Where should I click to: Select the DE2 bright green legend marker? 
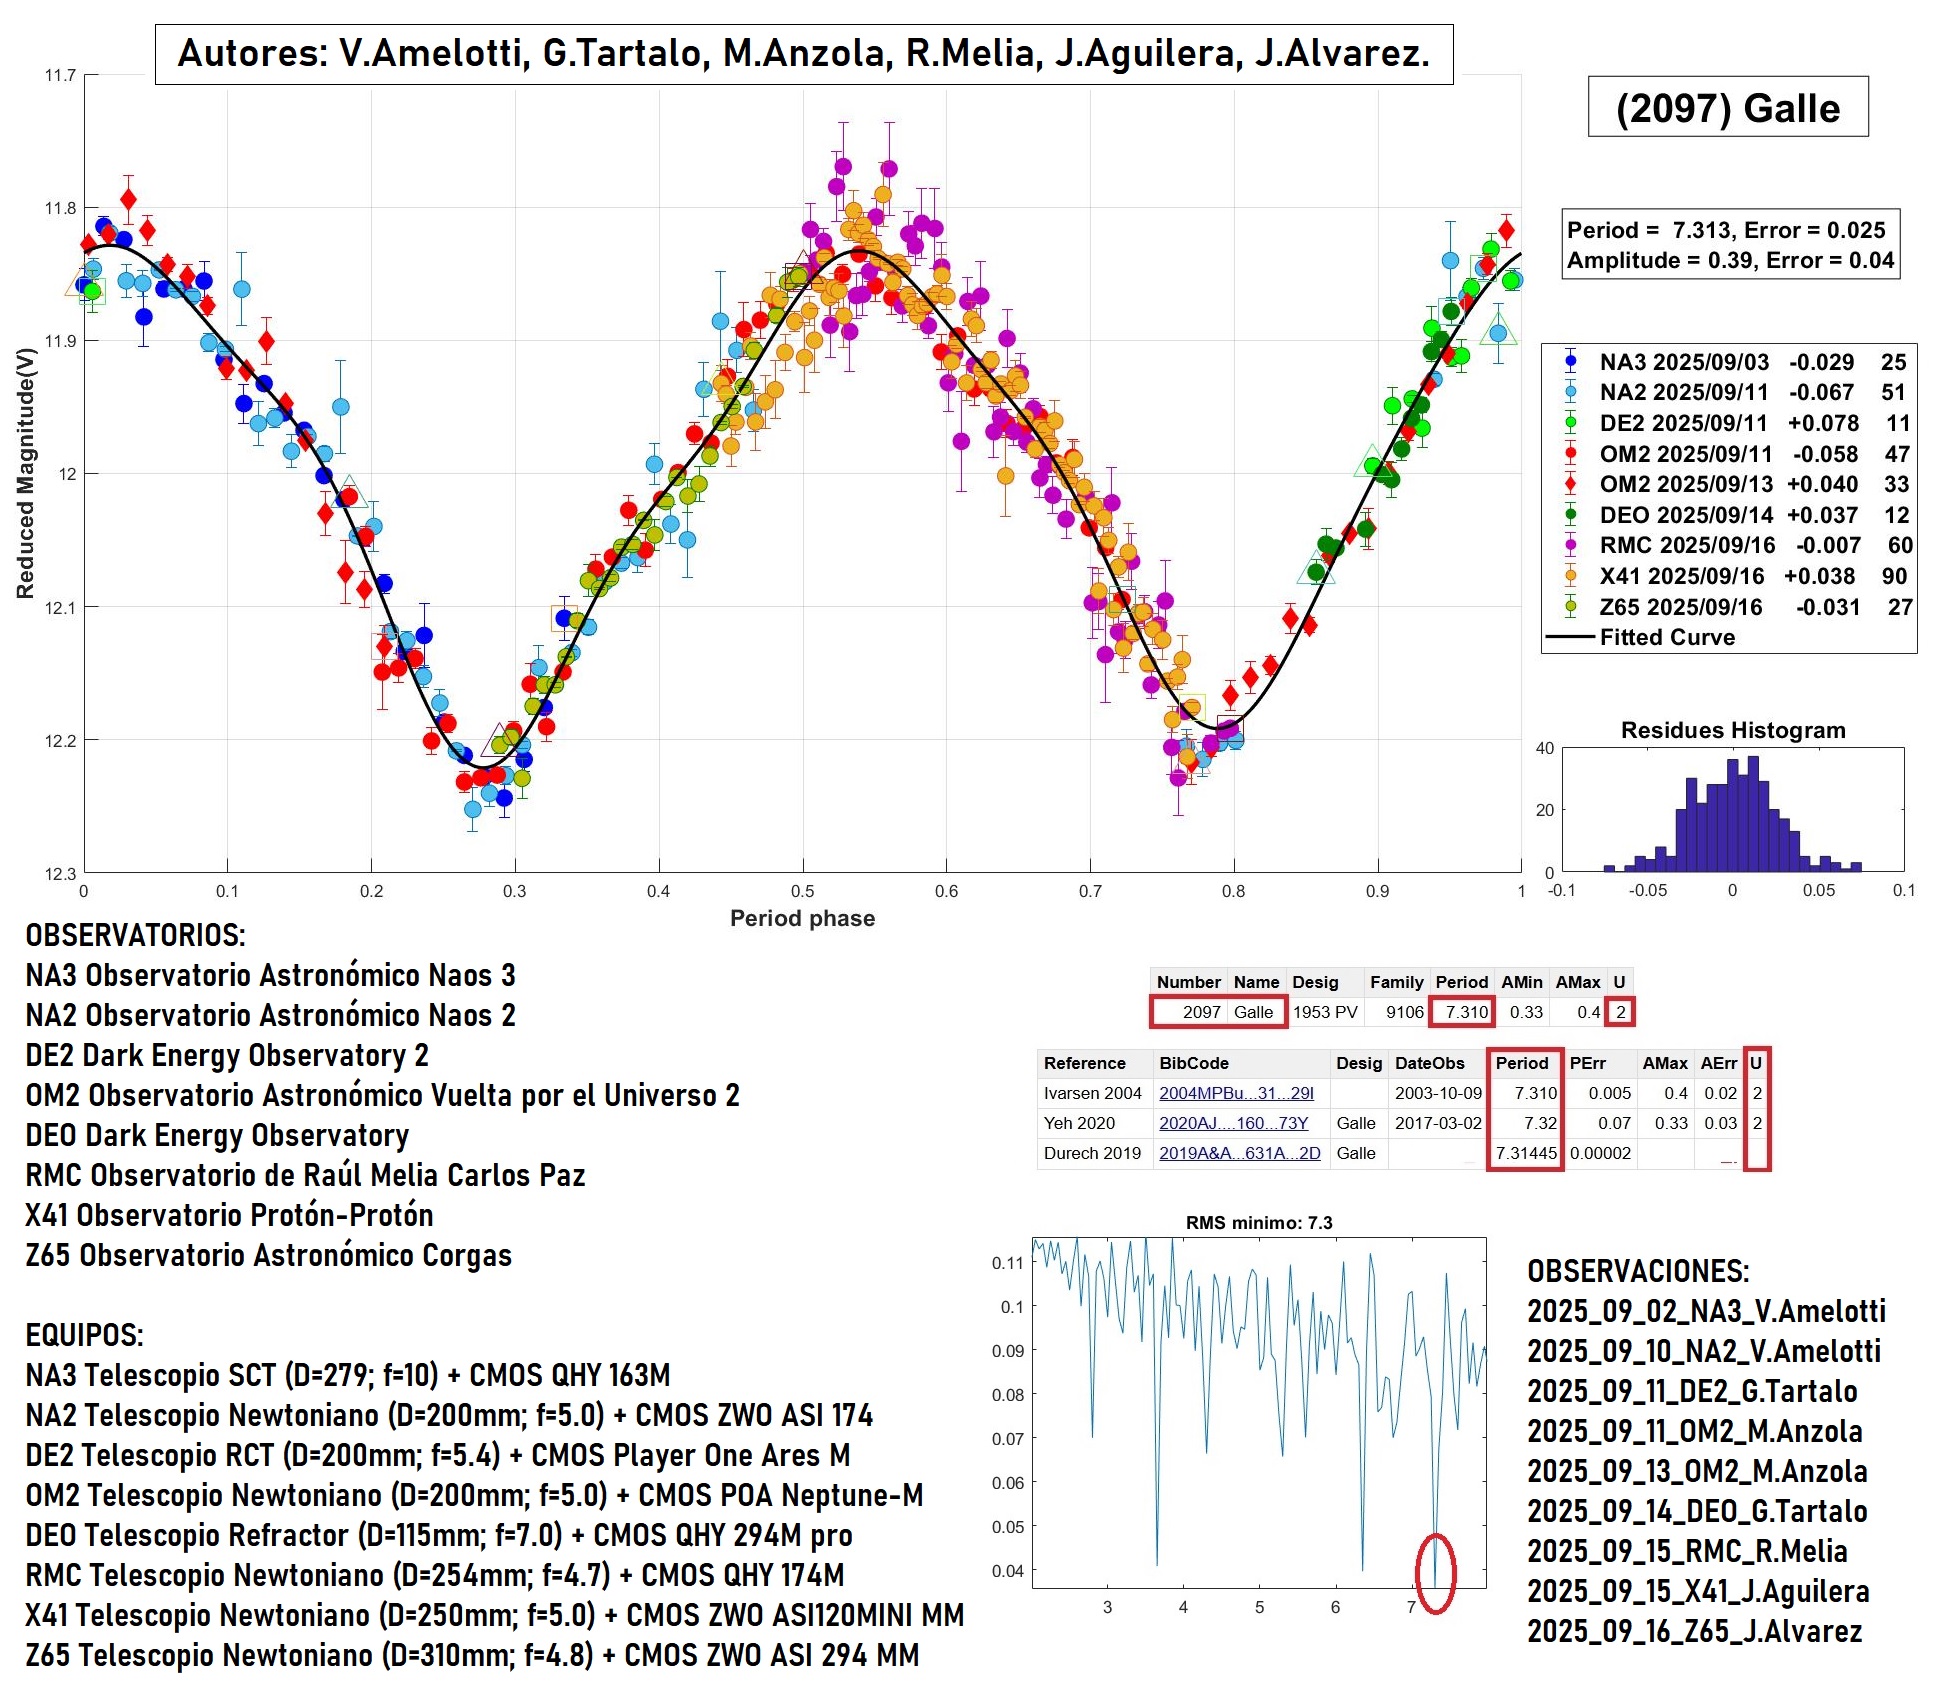[1570, 423]
